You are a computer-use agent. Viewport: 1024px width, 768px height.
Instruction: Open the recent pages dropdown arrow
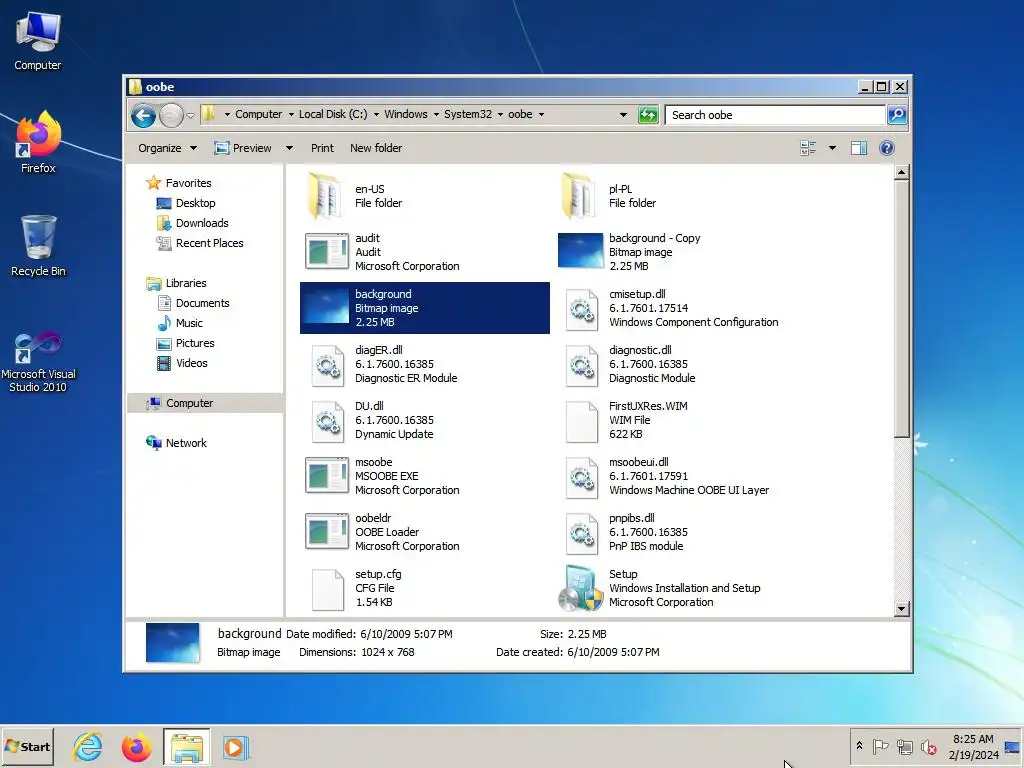tap(190, 116)
